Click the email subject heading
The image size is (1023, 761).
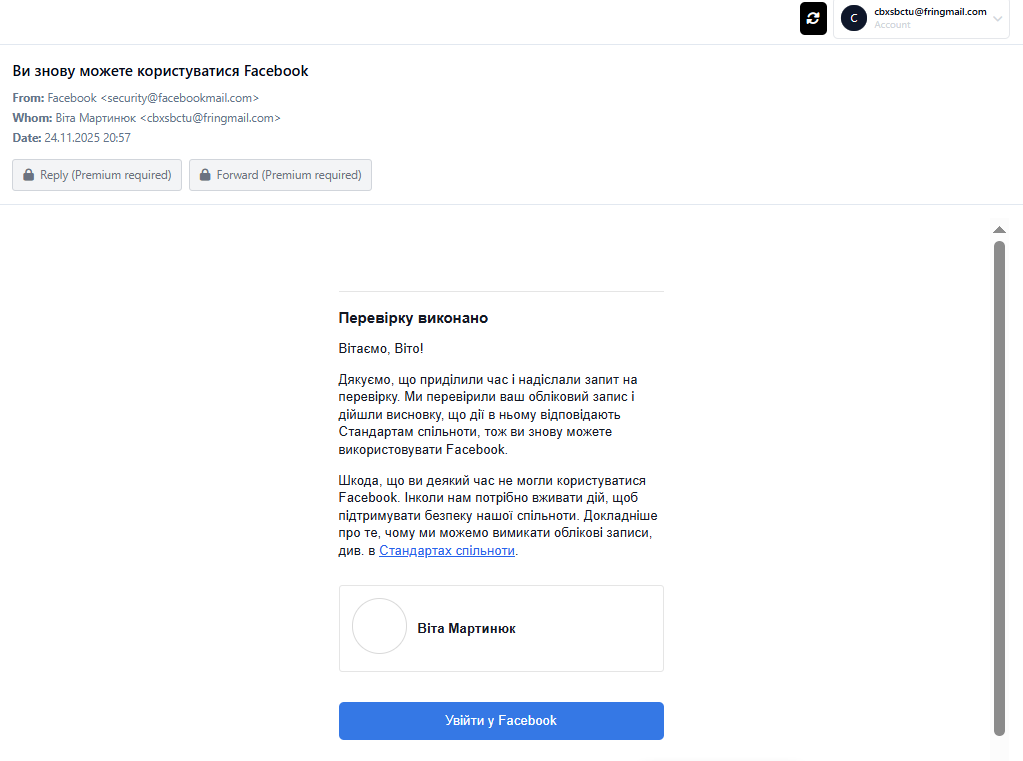click(160, 71)
